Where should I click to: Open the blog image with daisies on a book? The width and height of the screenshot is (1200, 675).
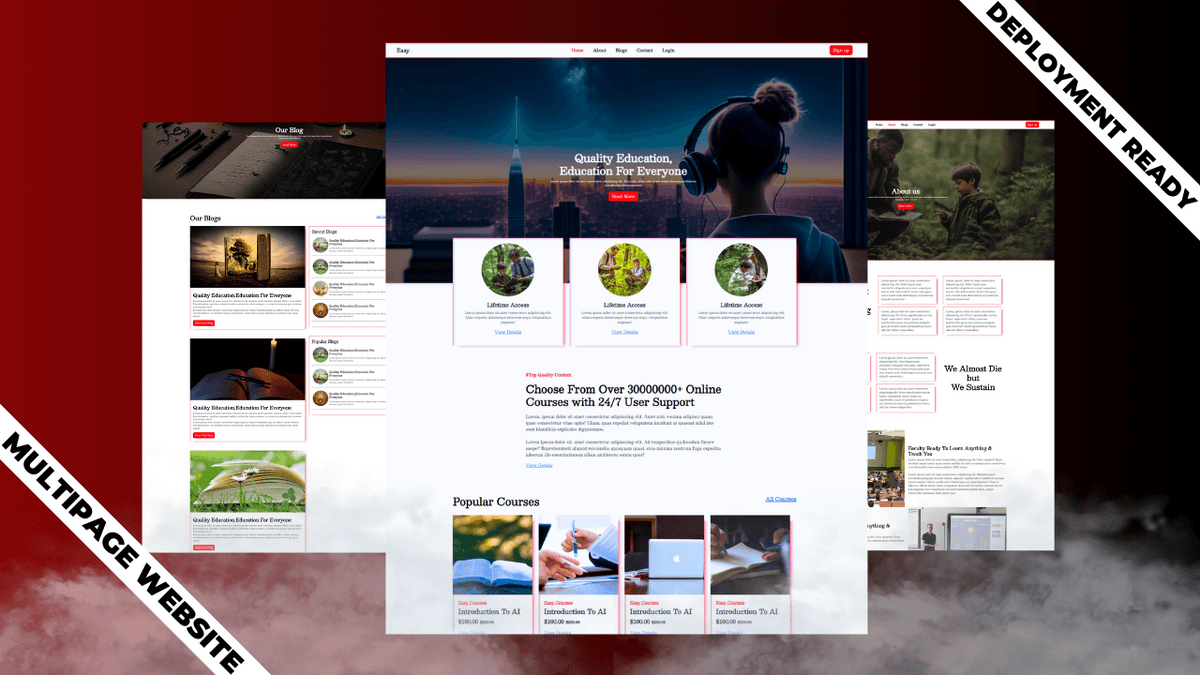247,481
